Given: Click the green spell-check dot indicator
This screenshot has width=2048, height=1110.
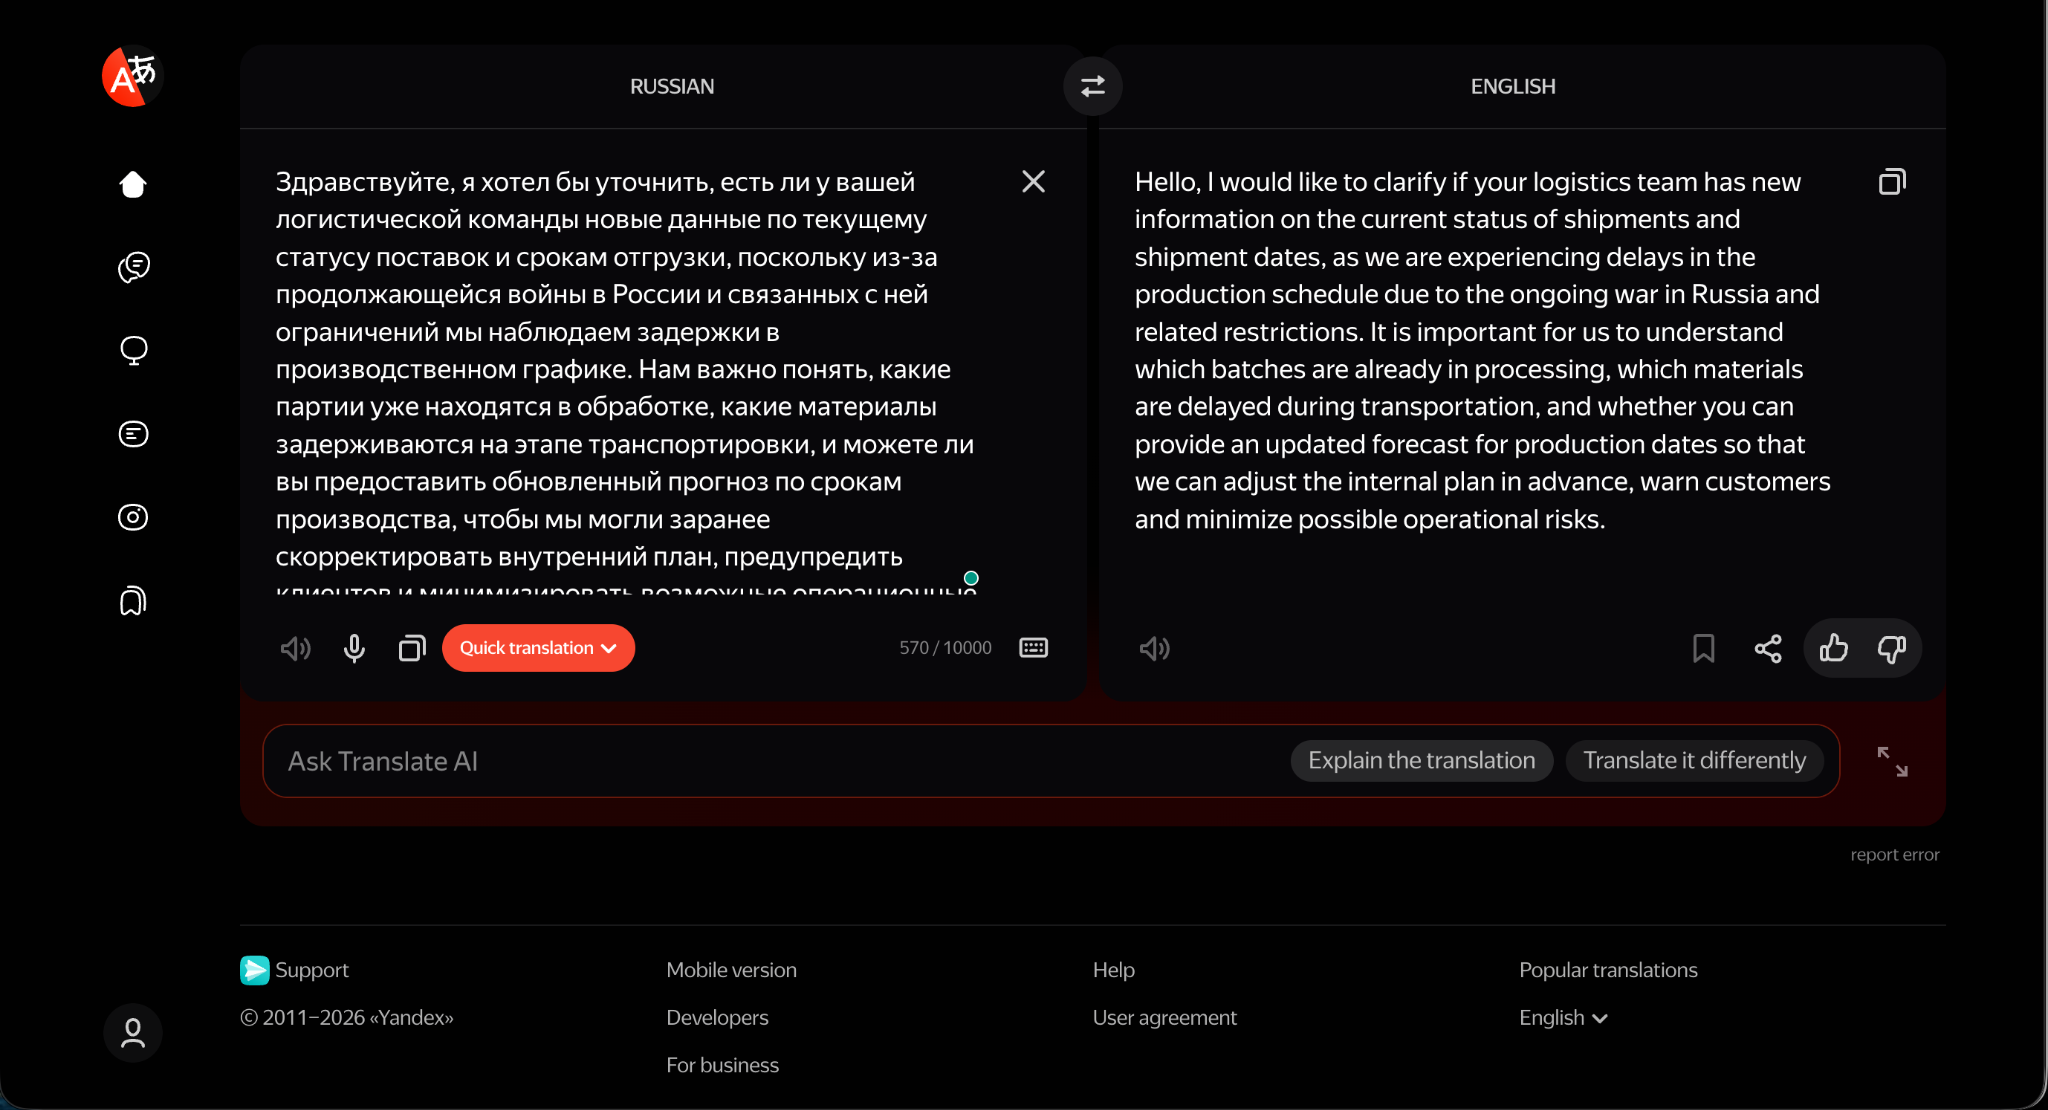Looking at the screenshot, I should click(x=971, y=578).
